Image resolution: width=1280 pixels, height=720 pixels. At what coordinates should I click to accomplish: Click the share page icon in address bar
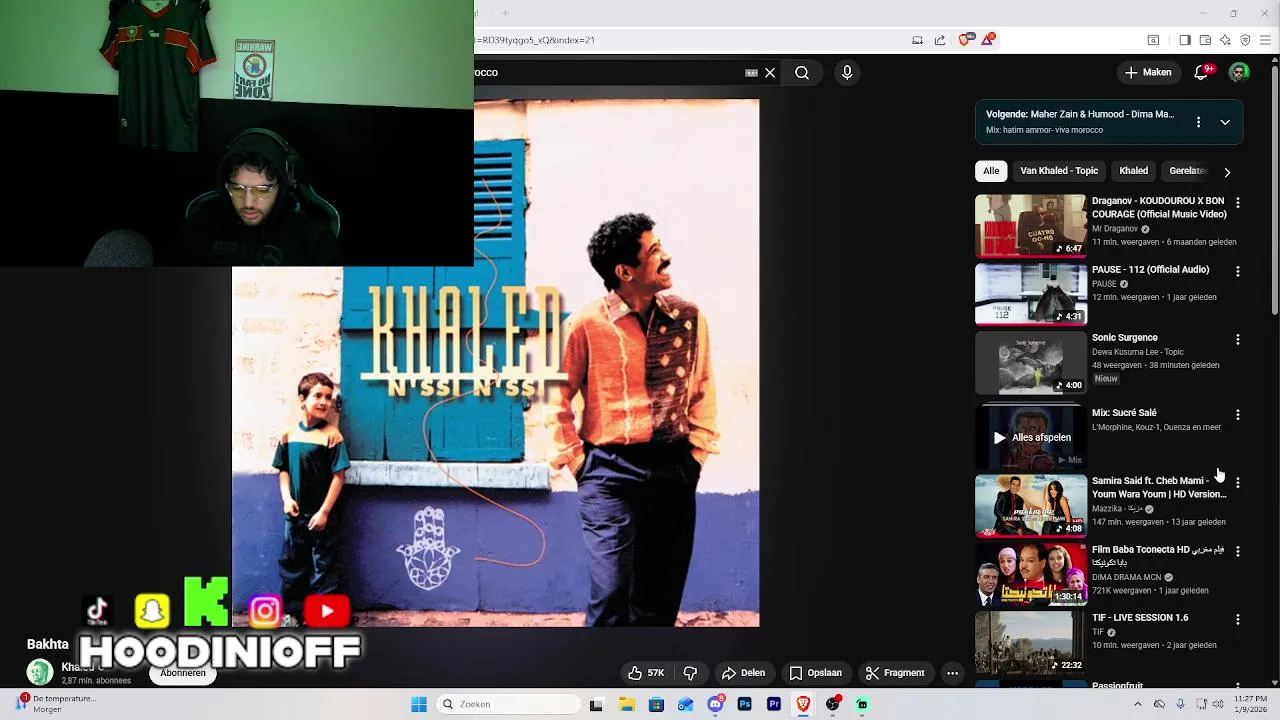(x=940, y=40)
